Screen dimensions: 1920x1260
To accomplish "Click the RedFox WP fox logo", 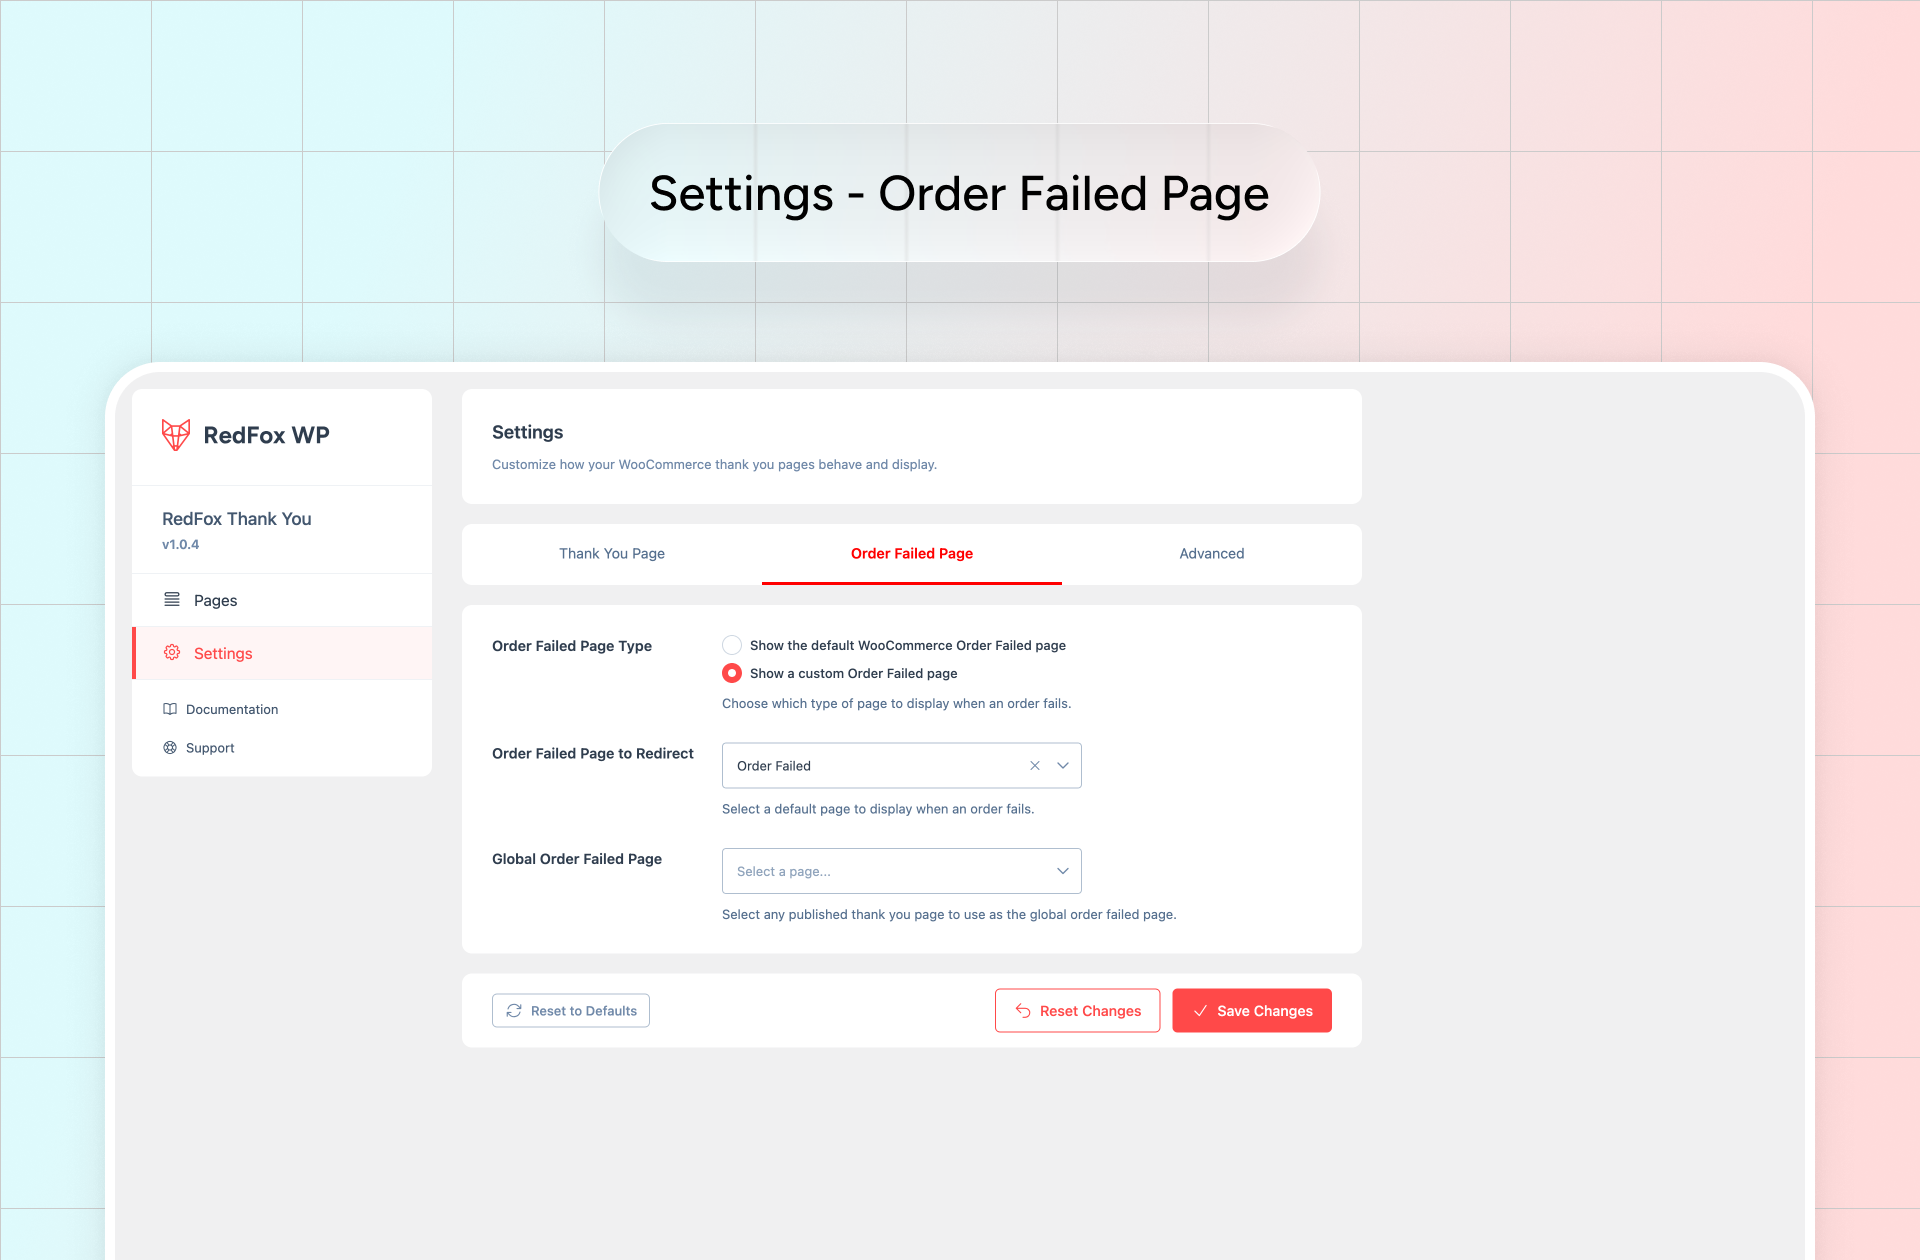I will [174, 434].
